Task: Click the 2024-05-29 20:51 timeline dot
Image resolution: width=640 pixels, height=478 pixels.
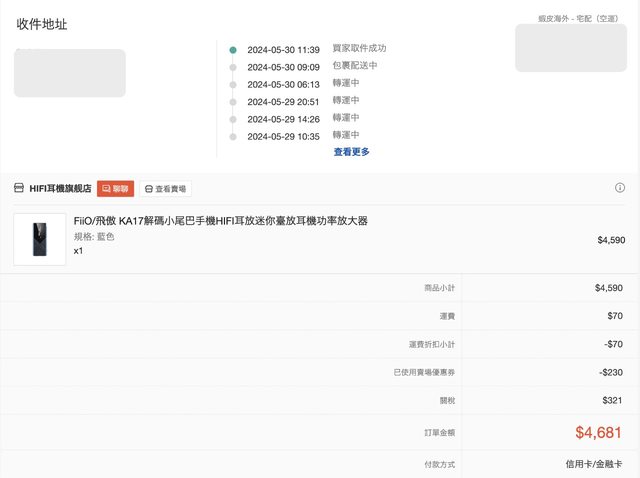Action: pyautogui.click(x=233, y=101)
